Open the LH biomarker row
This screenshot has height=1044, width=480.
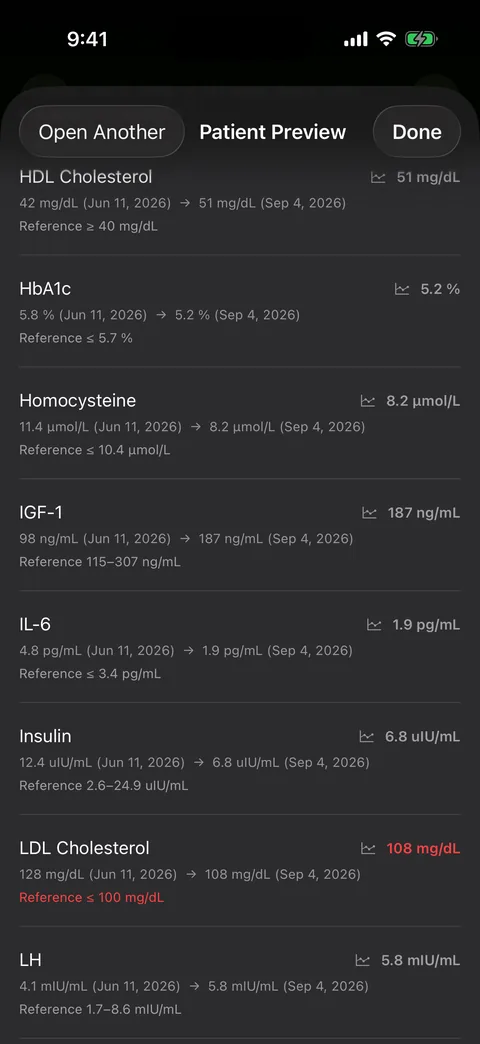point(240,983)
